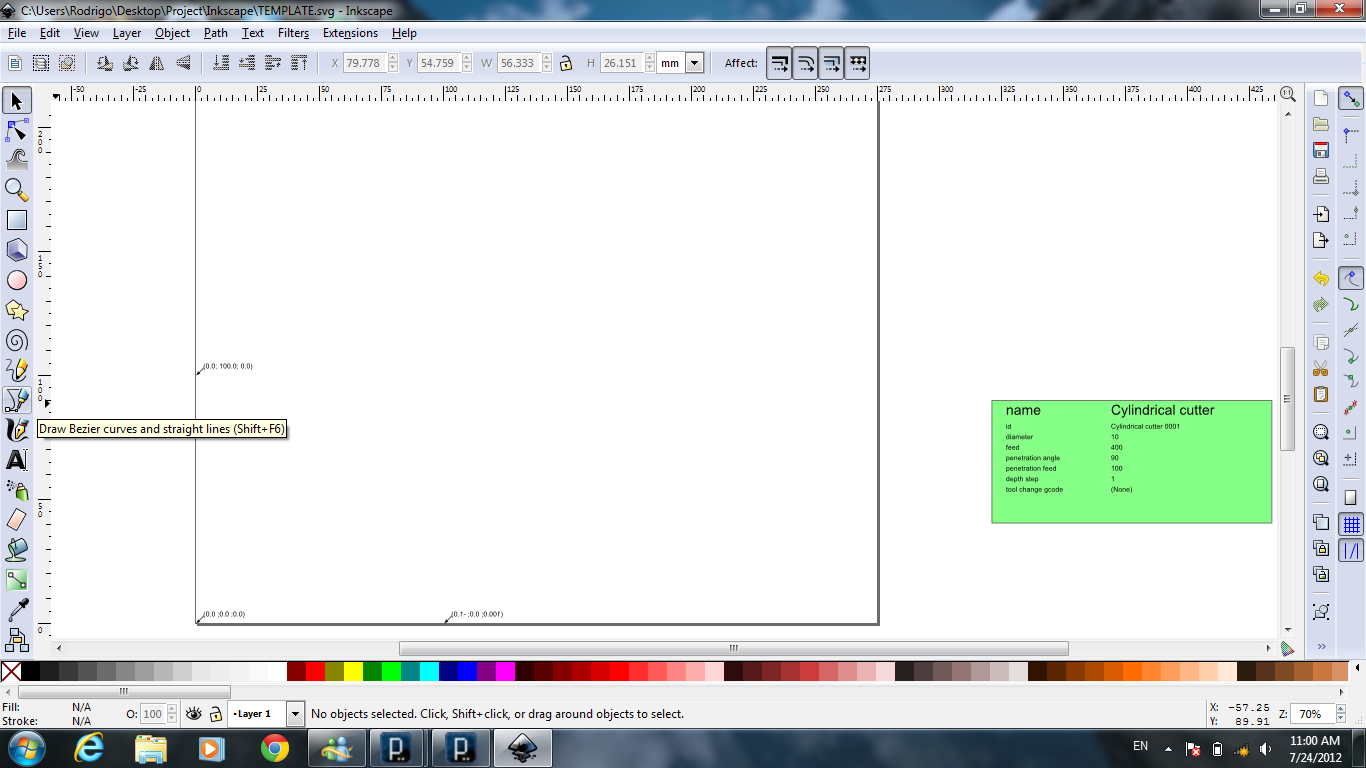This screenshot has width=1366, height=768.
Task: Choose the Zoom magnifier tool
Action: 17,189
